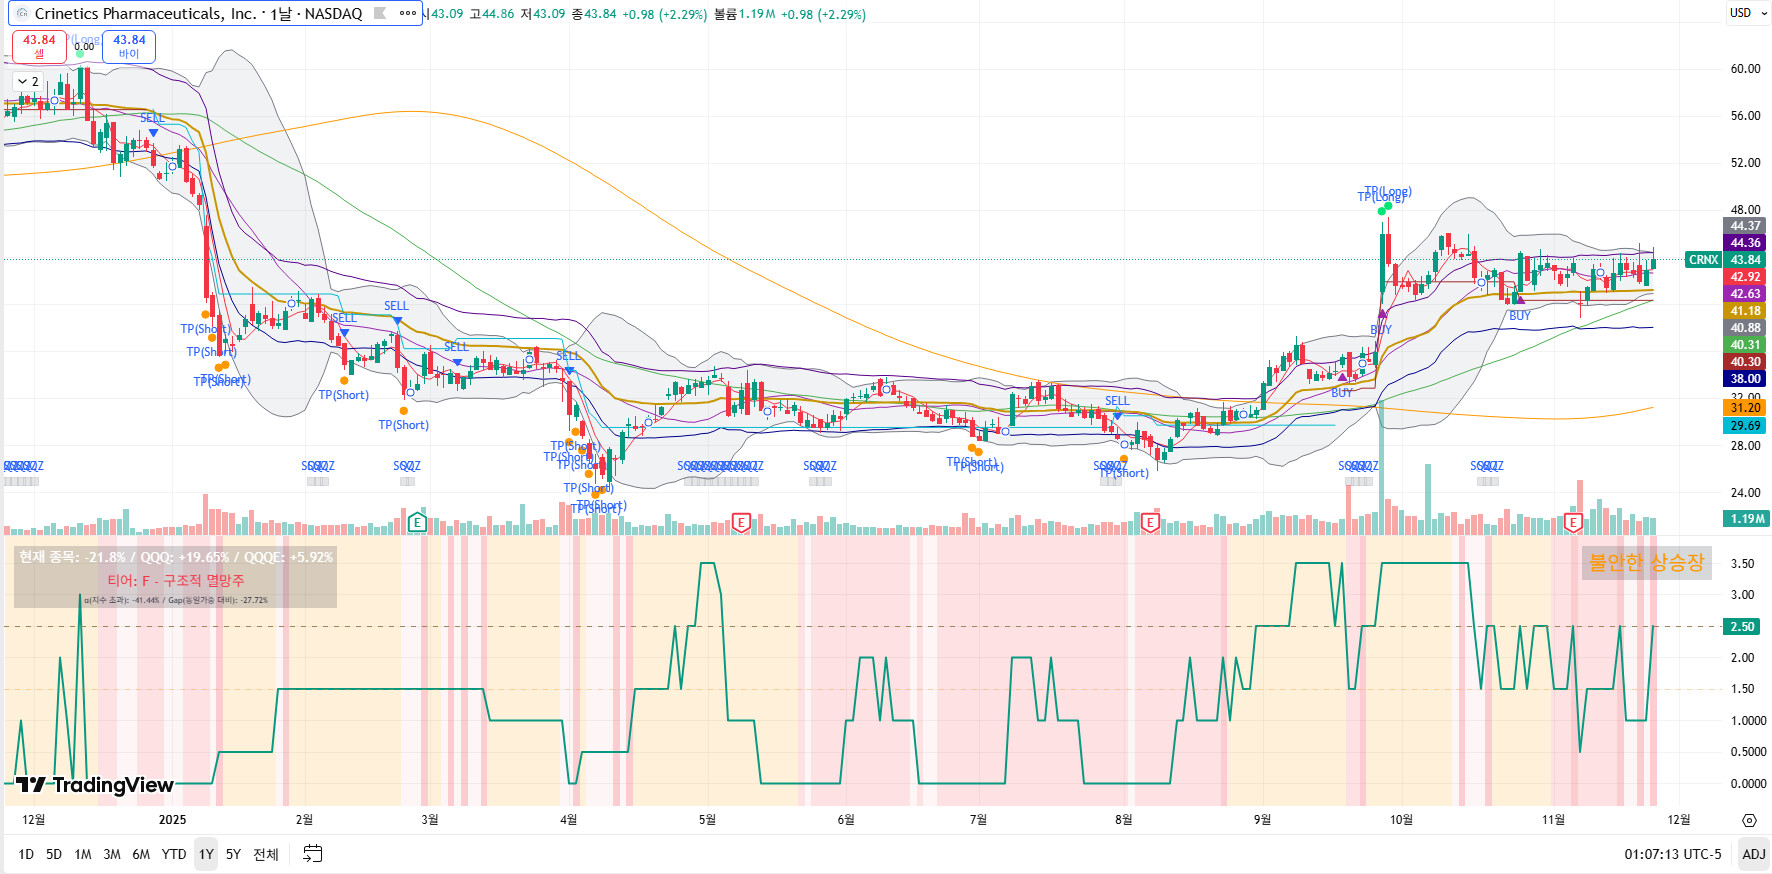Select the 1D time range
The image size is (1772, 874).
tap(26, 854)
